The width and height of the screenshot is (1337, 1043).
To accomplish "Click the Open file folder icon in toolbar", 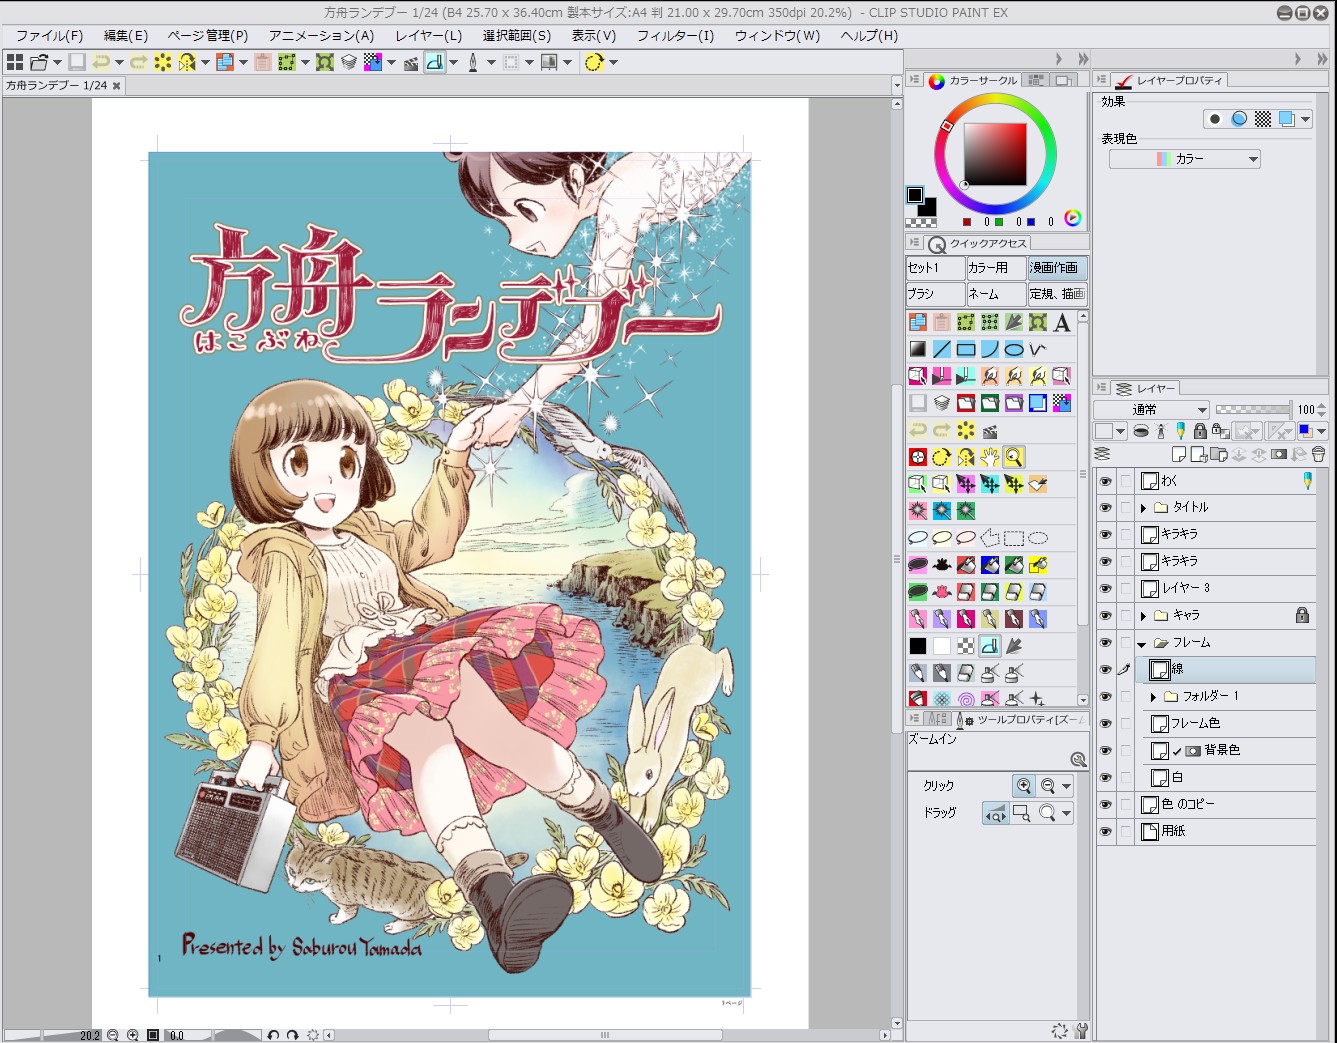I will tap(39, 62).
